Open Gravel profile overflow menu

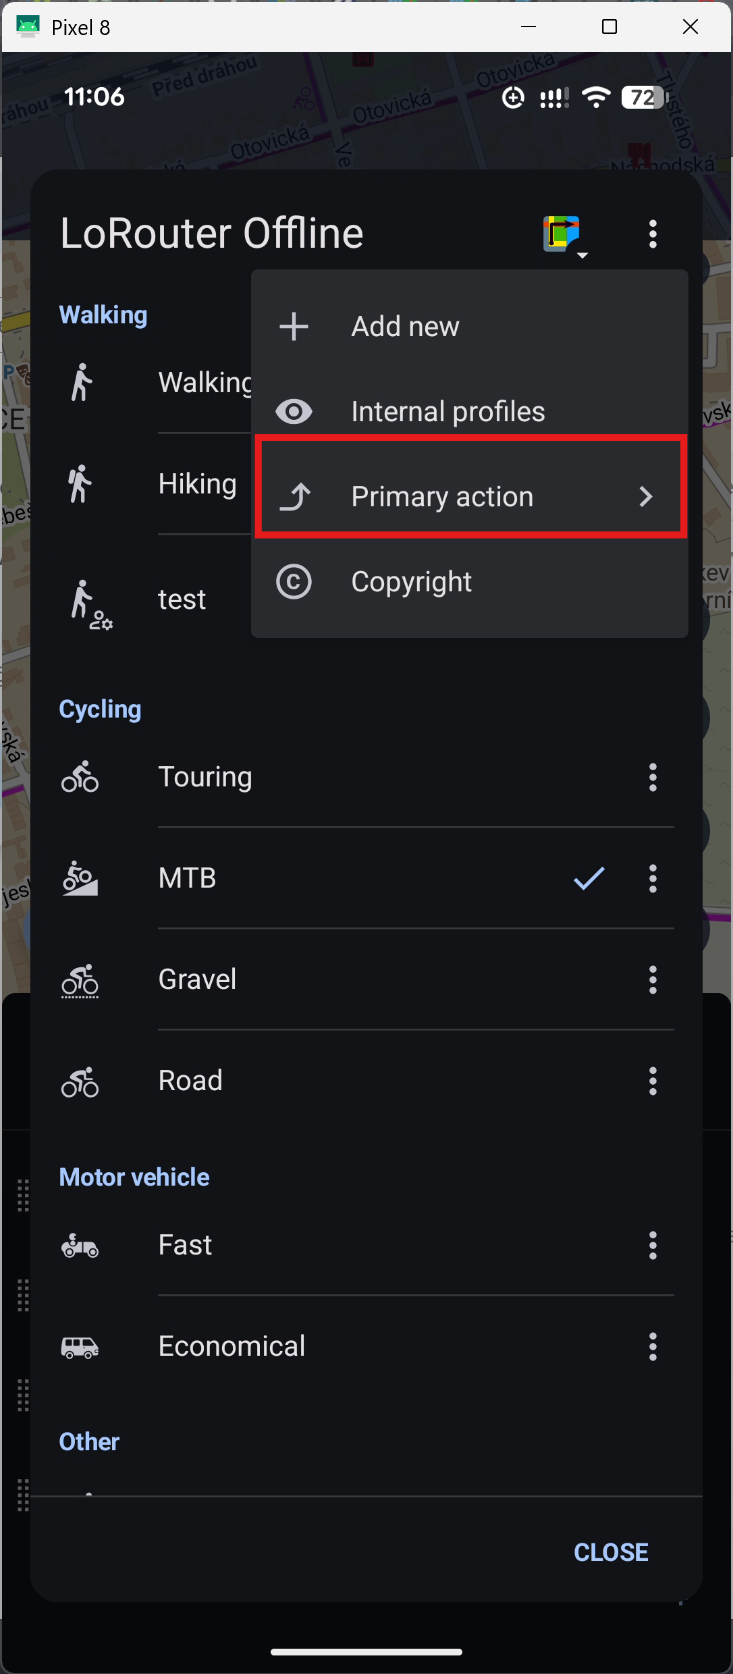(653, 980)
